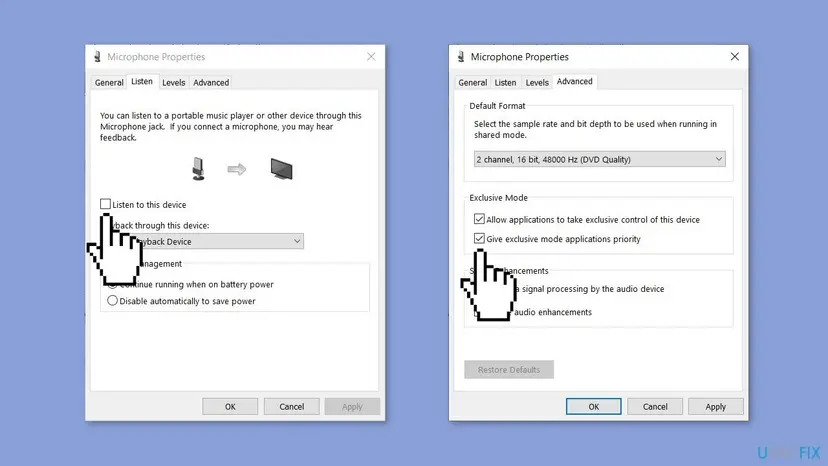Click OK in right Advanced dialog

(x=594, y=406)
